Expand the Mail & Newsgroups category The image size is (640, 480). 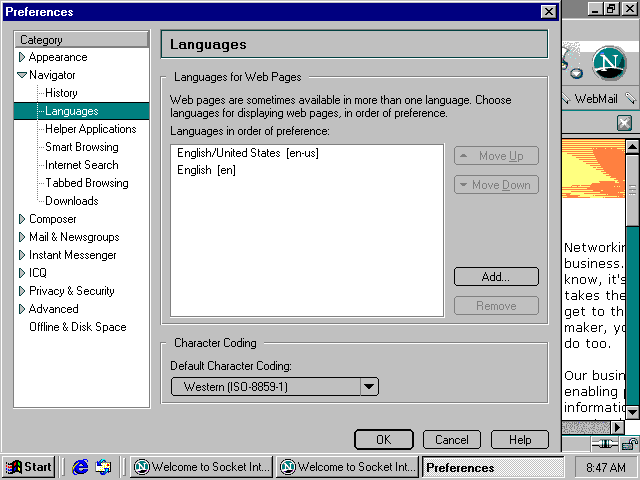tap(22, 237)
